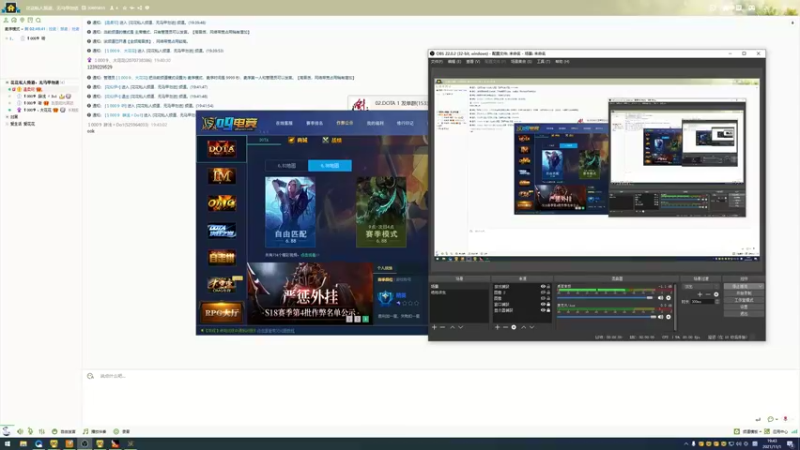Click the 停止推流 stop streaming button

[743, 287]
